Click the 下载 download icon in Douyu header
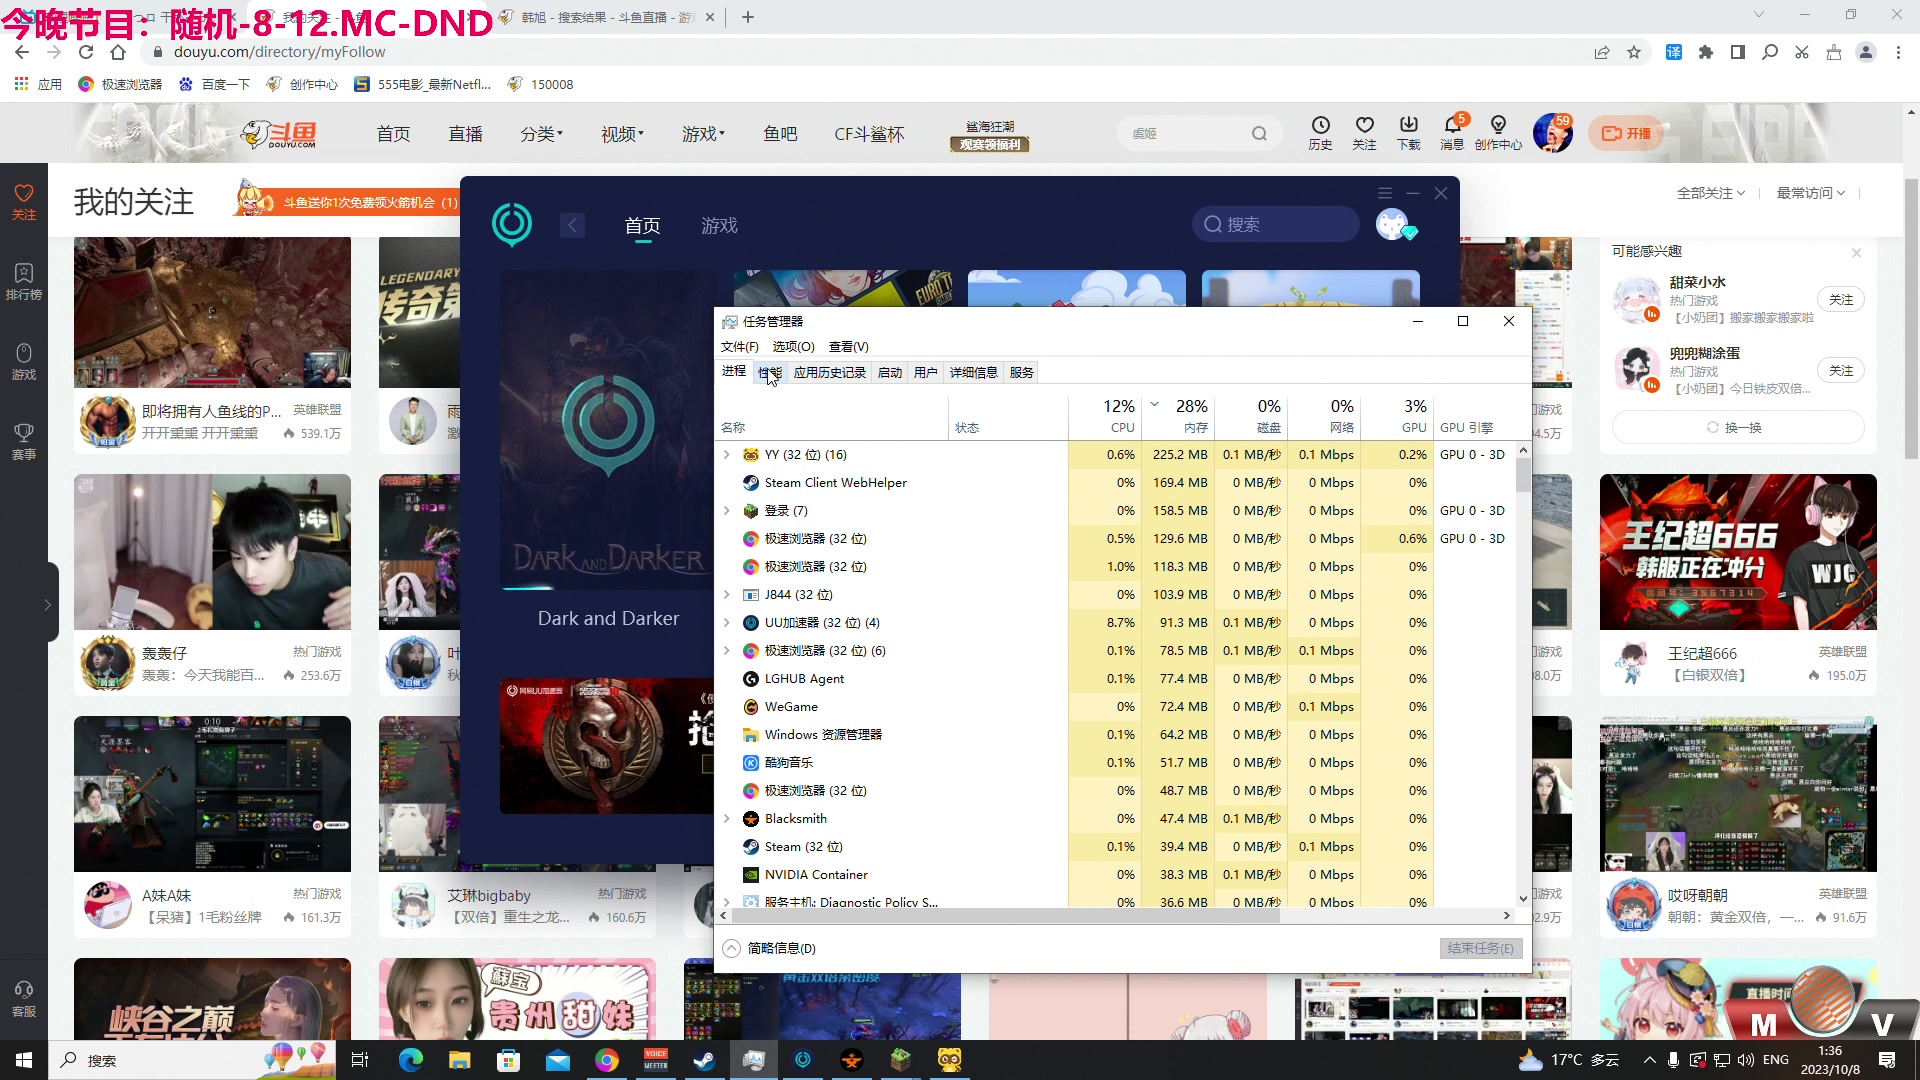1920x1080 pixels. tap(1408, 132)
